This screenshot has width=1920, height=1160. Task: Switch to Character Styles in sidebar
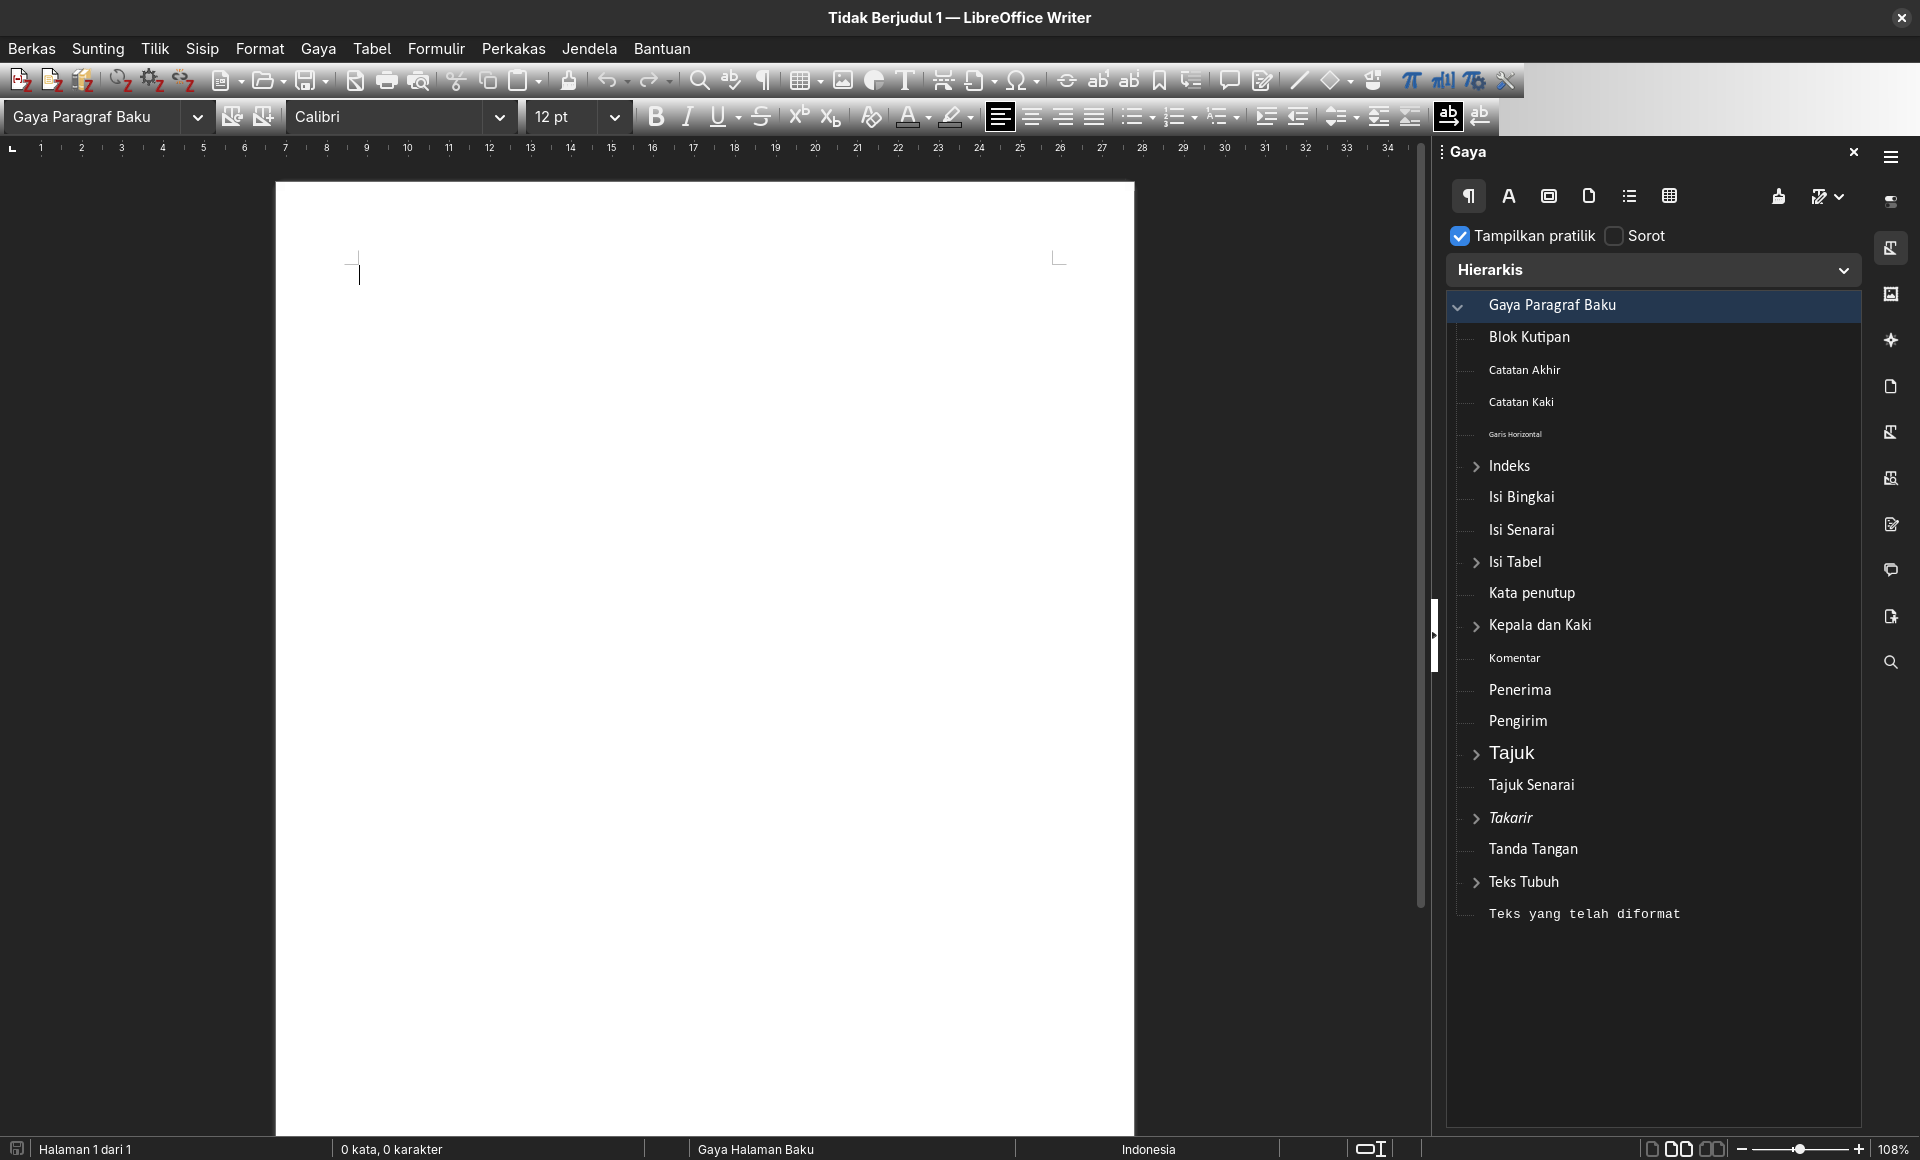(1508, 196)
